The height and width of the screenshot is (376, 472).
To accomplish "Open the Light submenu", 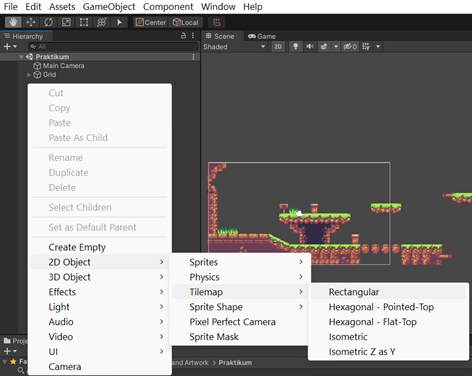I will coord(99,307).
